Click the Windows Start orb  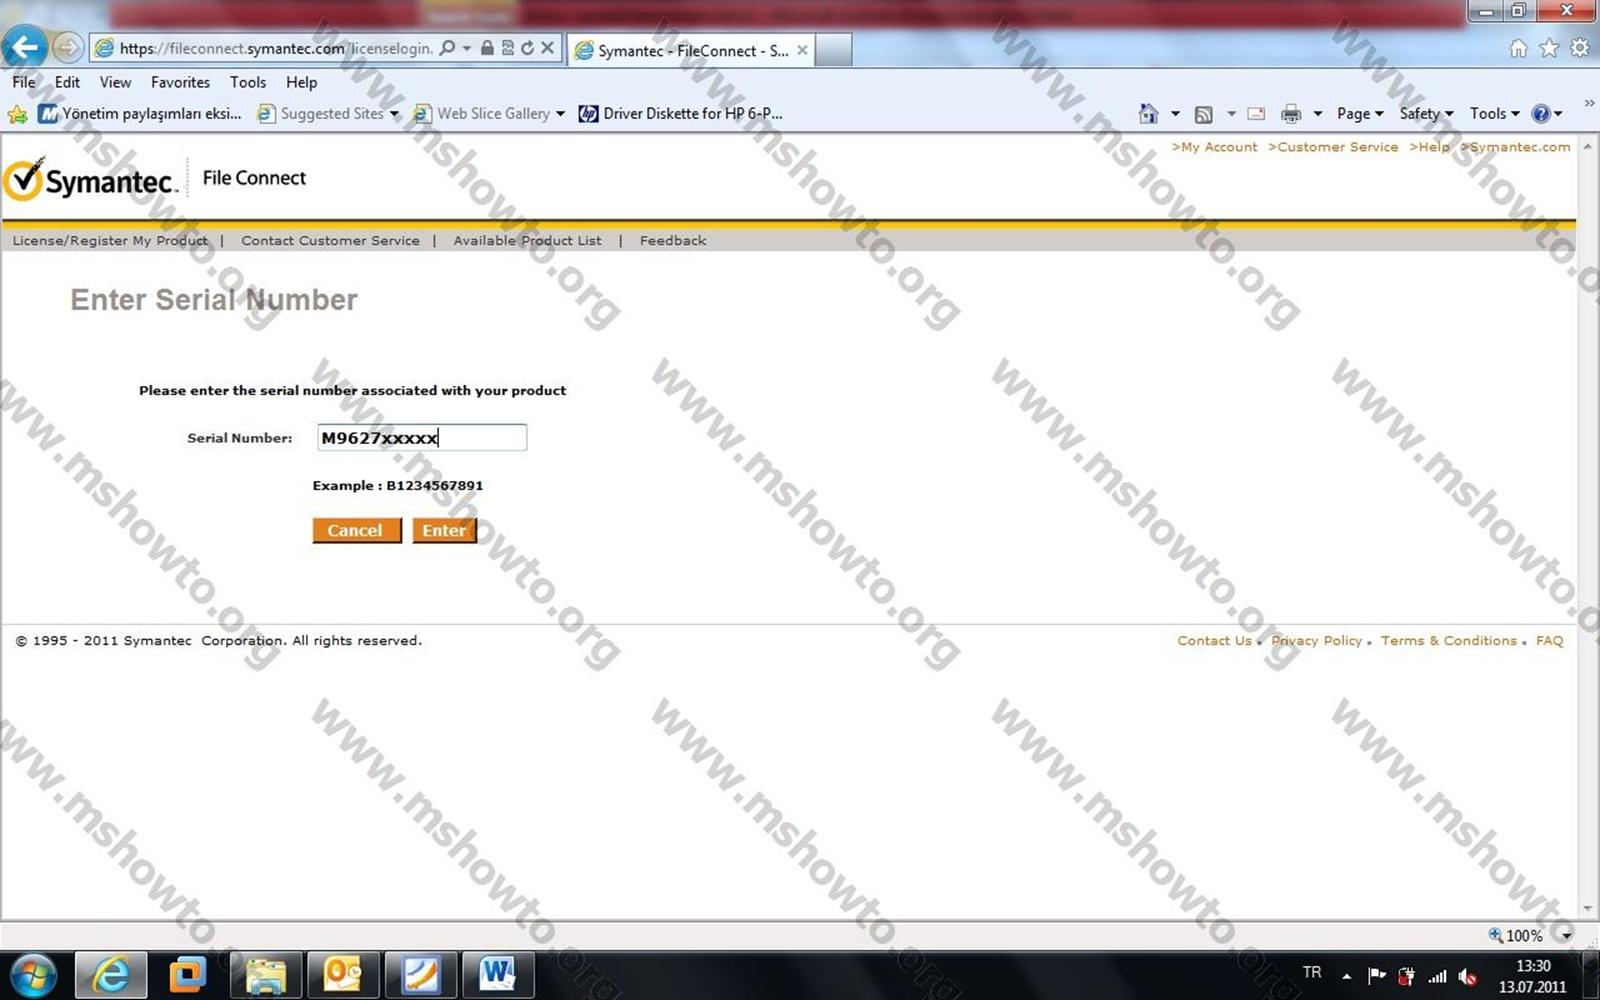33,974
